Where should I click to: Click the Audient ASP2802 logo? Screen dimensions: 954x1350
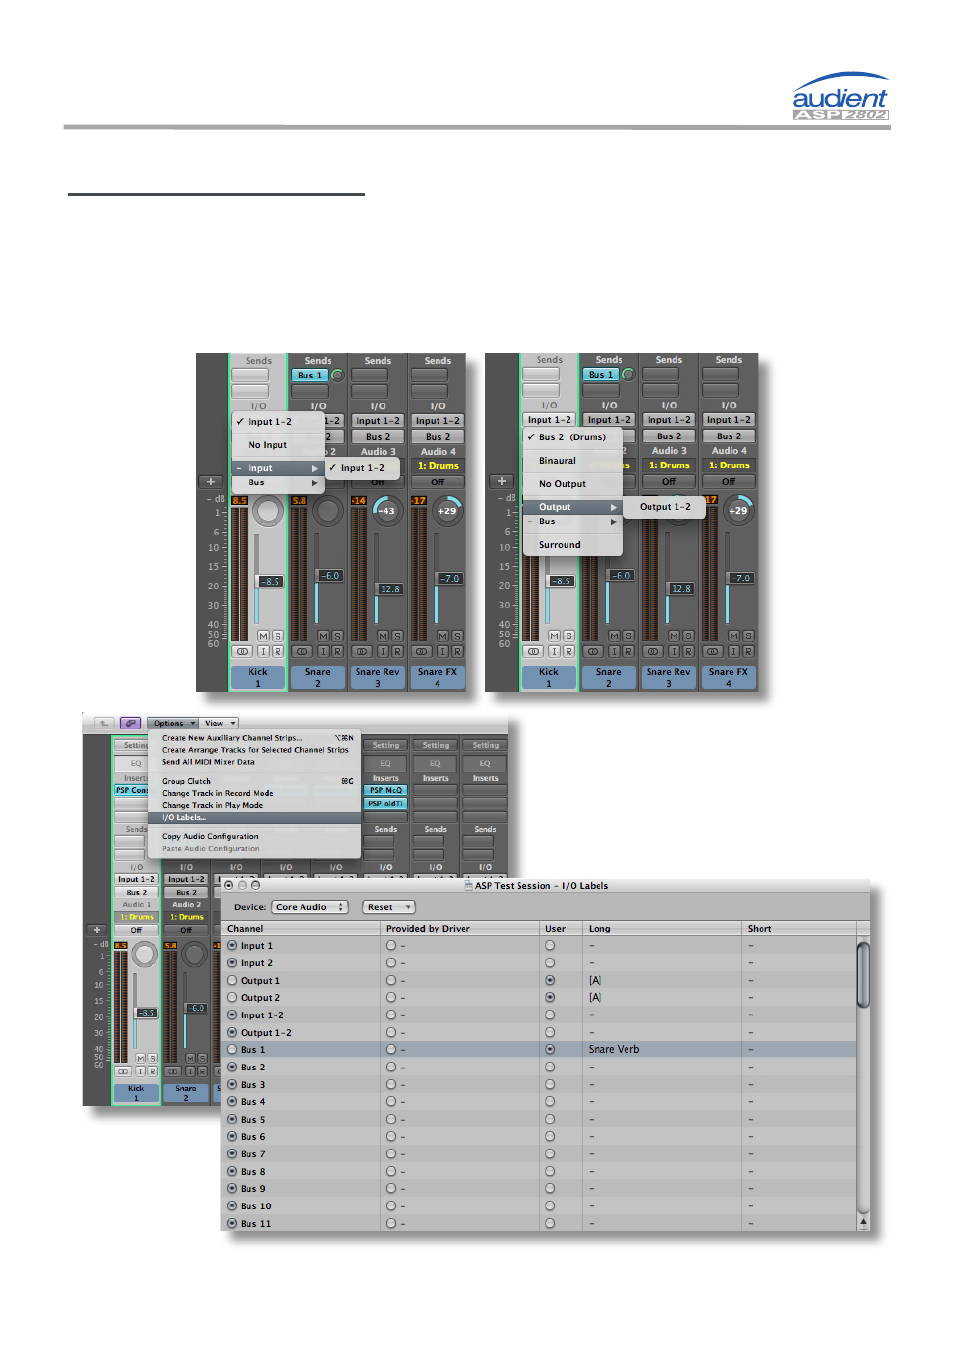(x=840, y=97)
